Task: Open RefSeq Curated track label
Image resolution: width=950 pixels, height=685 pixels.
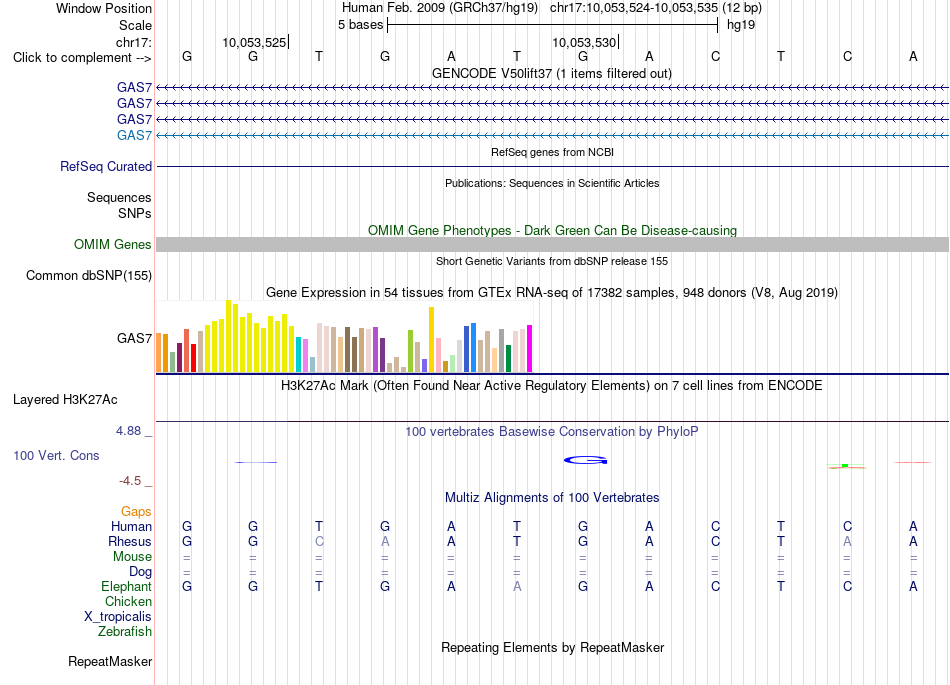Action: 106,166
